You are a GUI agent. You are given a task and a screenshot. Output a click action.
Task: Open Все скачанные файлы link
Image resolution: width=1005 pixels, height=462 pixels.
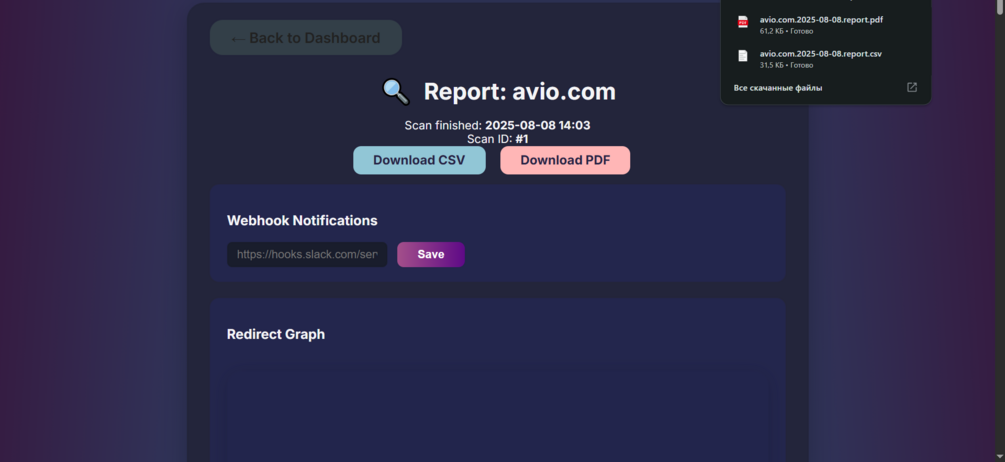[777, 88]
